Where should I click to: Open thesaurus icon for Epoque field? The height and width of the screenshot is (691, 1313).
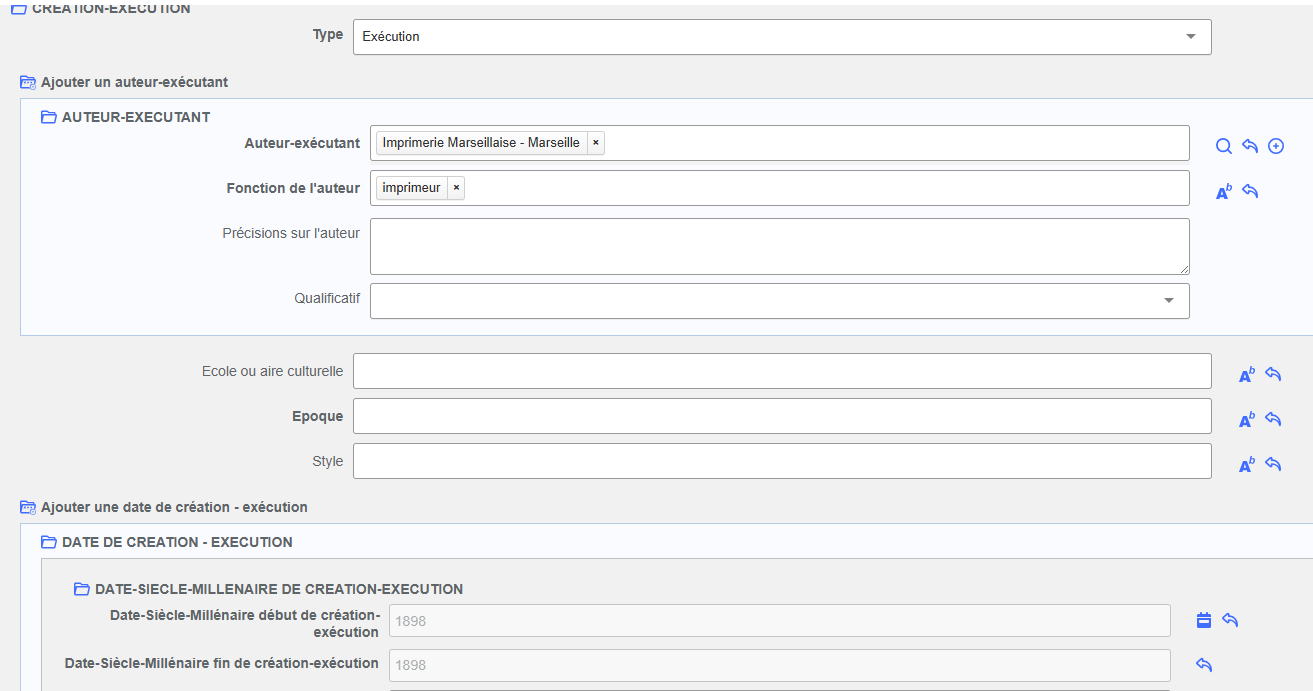tap(1246, 420)
